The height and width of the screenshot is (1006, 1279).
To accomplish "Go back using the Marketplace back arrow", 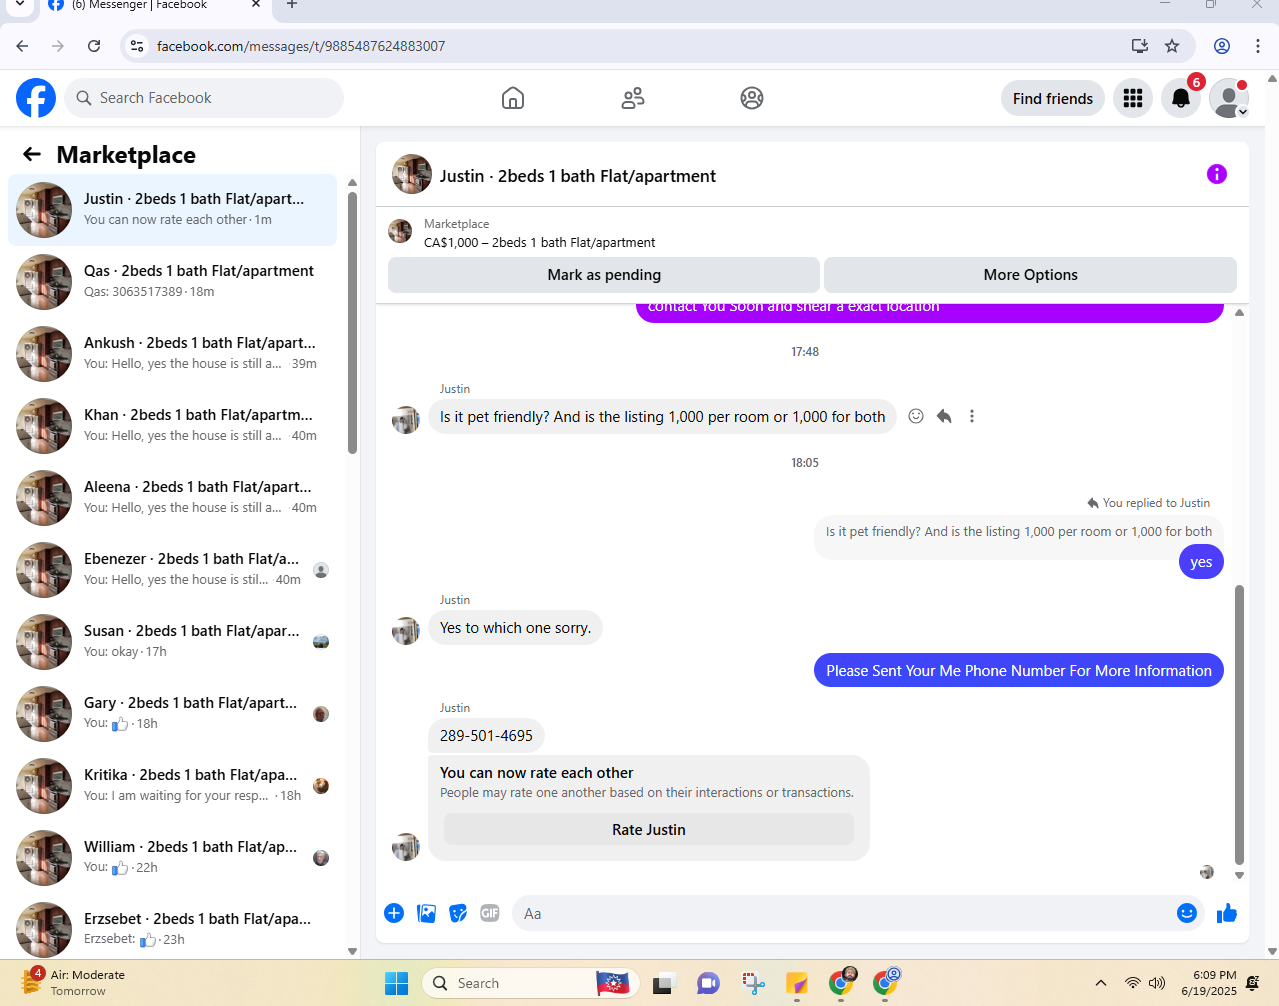I will point(32,154).
